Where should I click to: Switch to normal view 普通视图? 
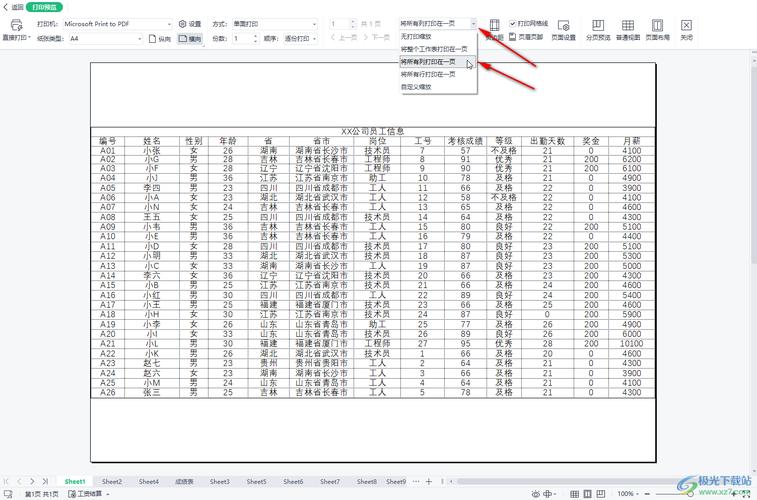pyautogui.click(x=628, y=30)
